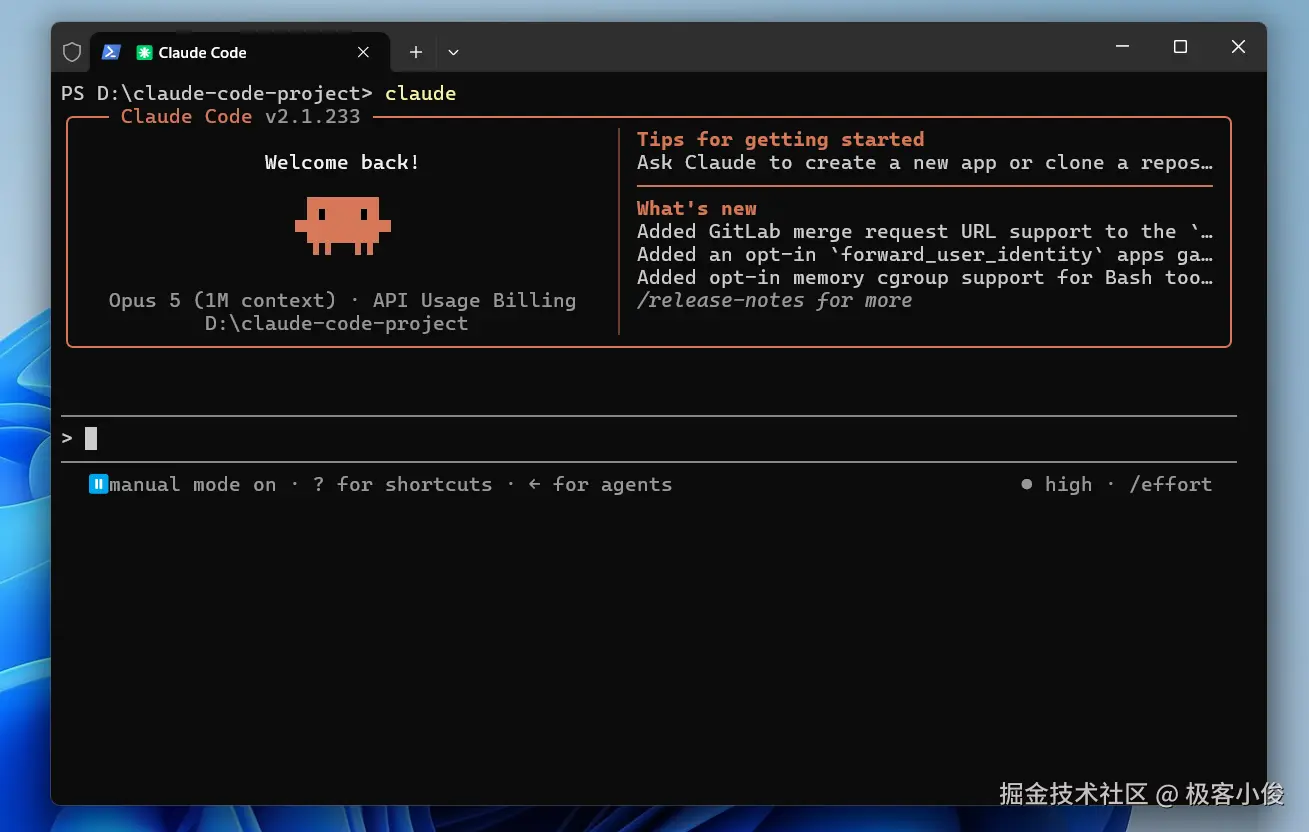Click the "D:\claude-code-project" path under the model line
Screen dimensions: 1309x832
(x=336, y=323)
